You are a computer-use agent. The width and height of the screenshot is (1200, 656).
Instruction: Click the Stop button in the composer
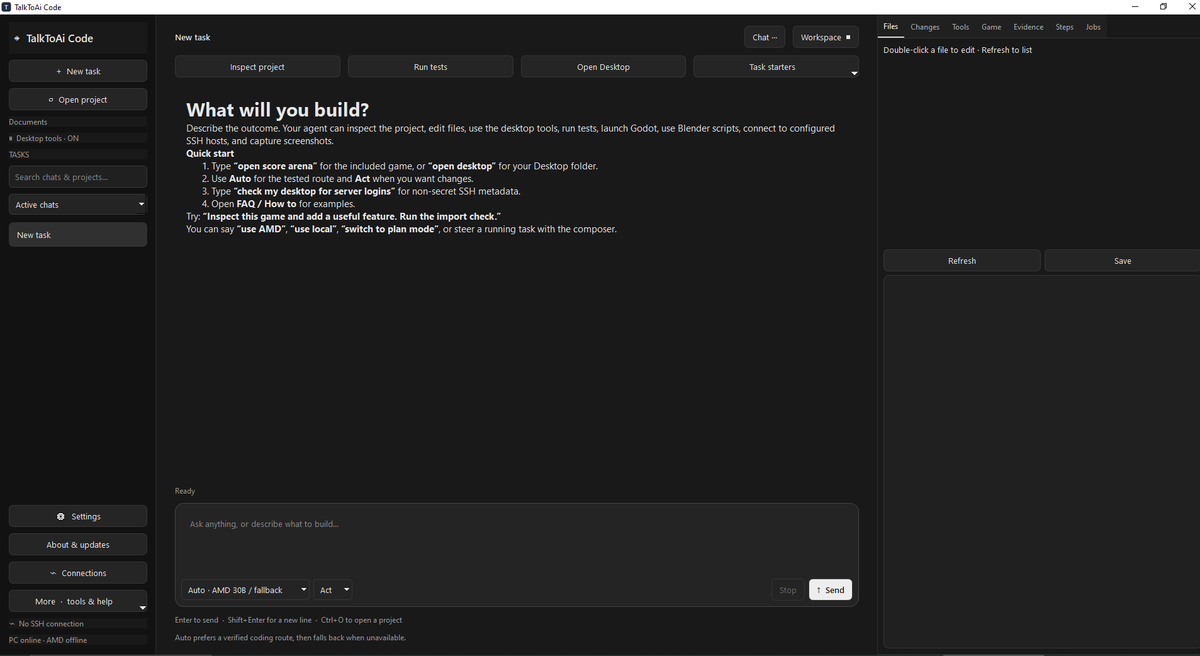coord(788,590)
